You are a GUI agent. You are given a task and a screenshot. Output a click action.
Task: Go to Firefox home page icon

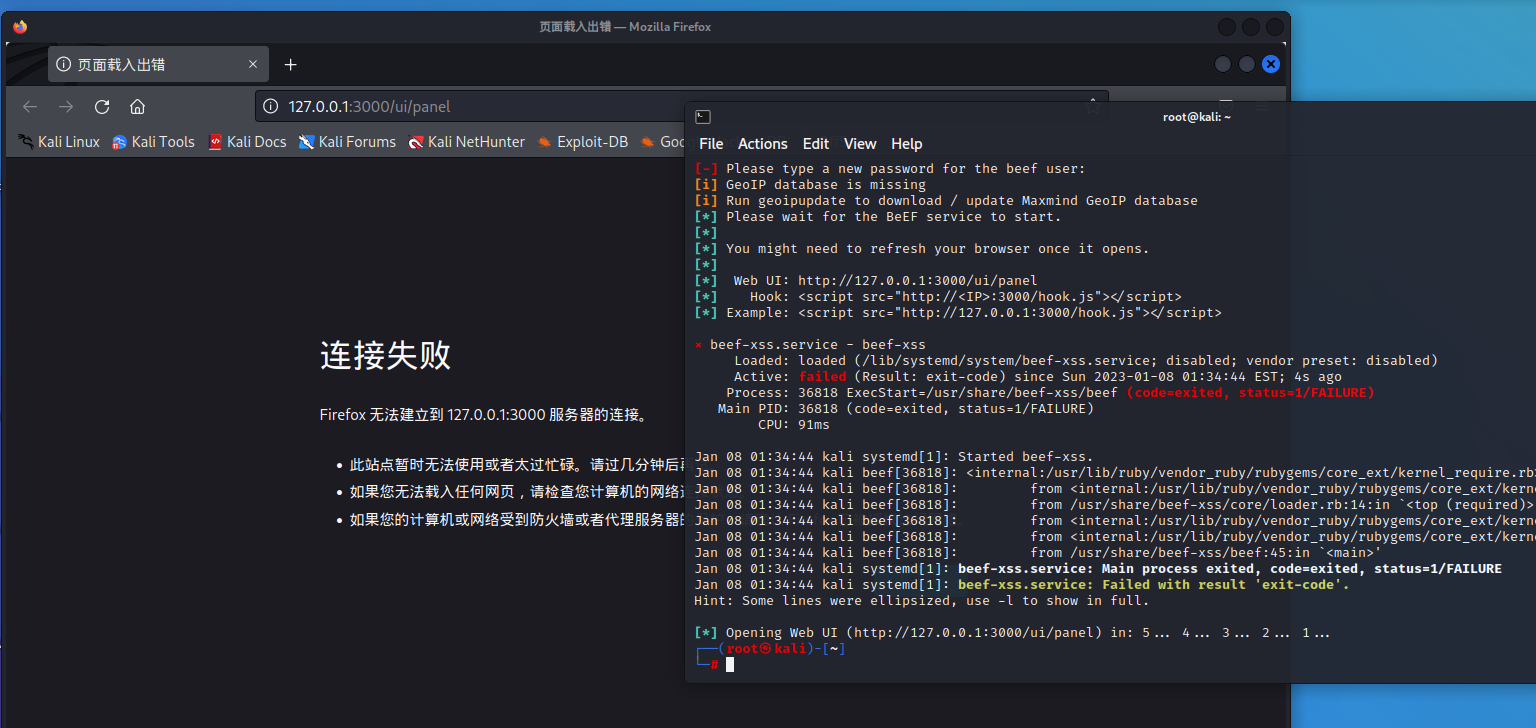tap(138, 107)
